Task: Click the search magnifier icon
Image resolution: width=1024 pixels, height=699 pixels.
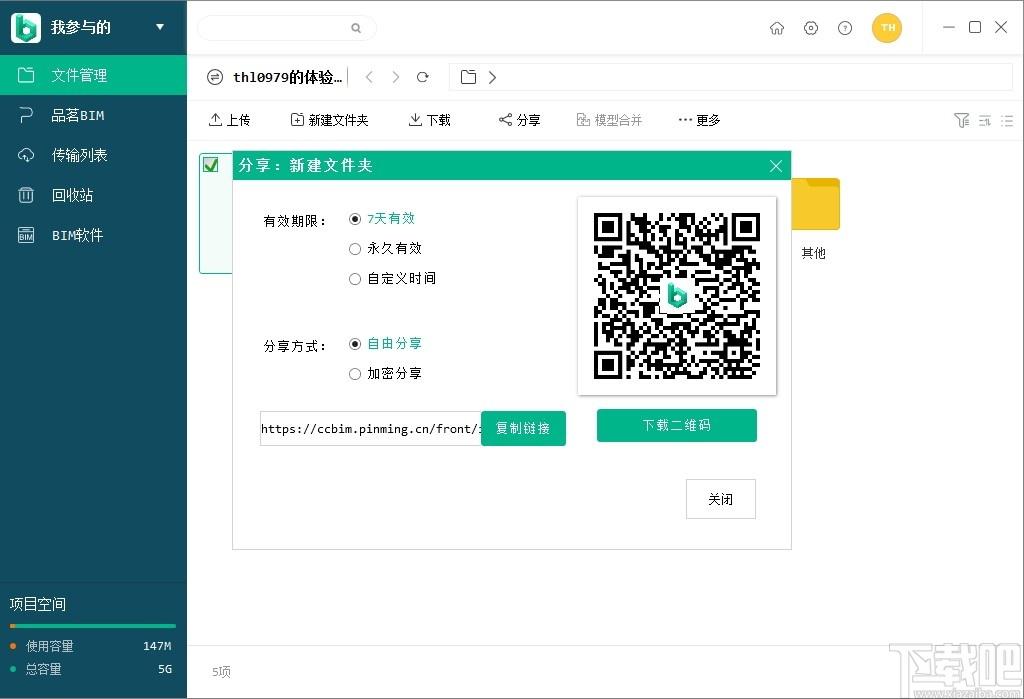Action: 356,28
